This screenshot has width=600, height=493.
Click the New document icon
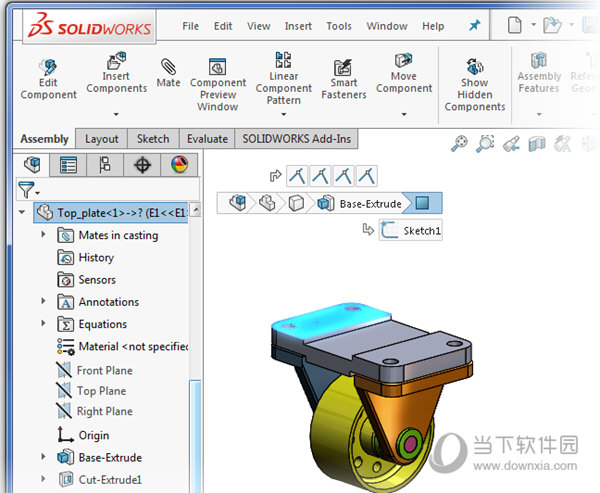pyautogui.click(x=514, y=25)
